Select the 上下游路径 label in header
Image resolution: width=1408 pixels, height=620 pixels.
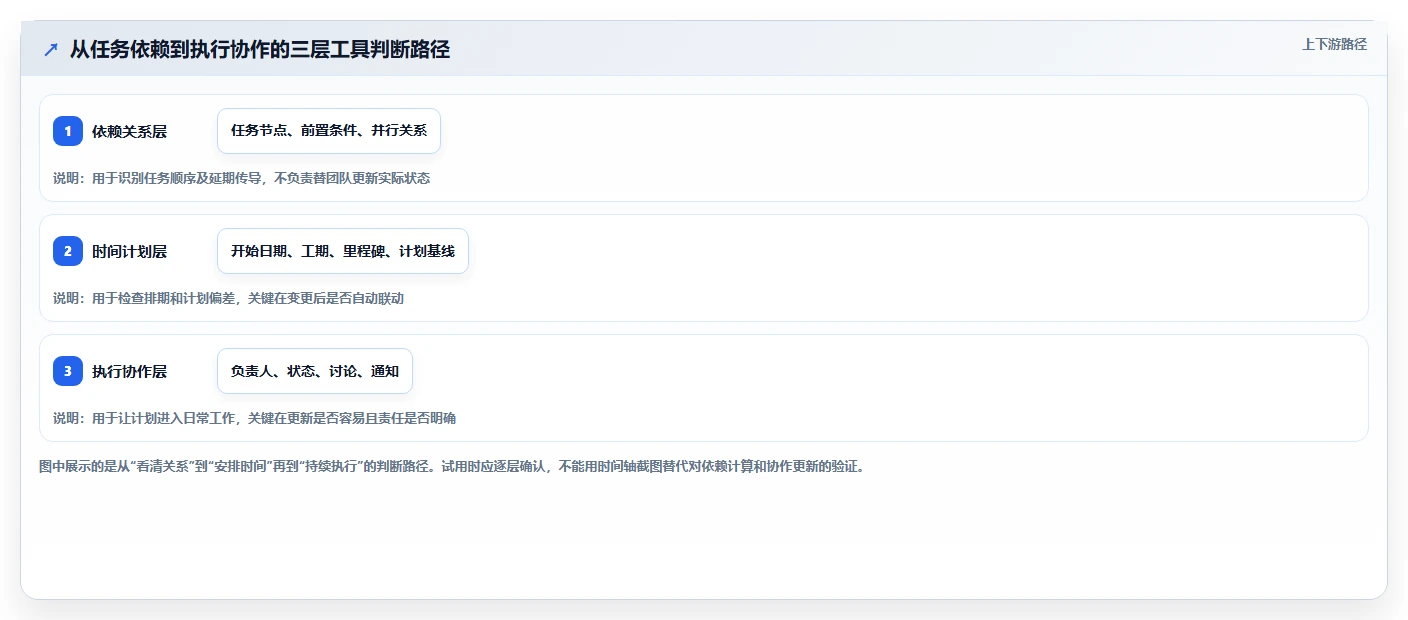(x=1334, y=44)
